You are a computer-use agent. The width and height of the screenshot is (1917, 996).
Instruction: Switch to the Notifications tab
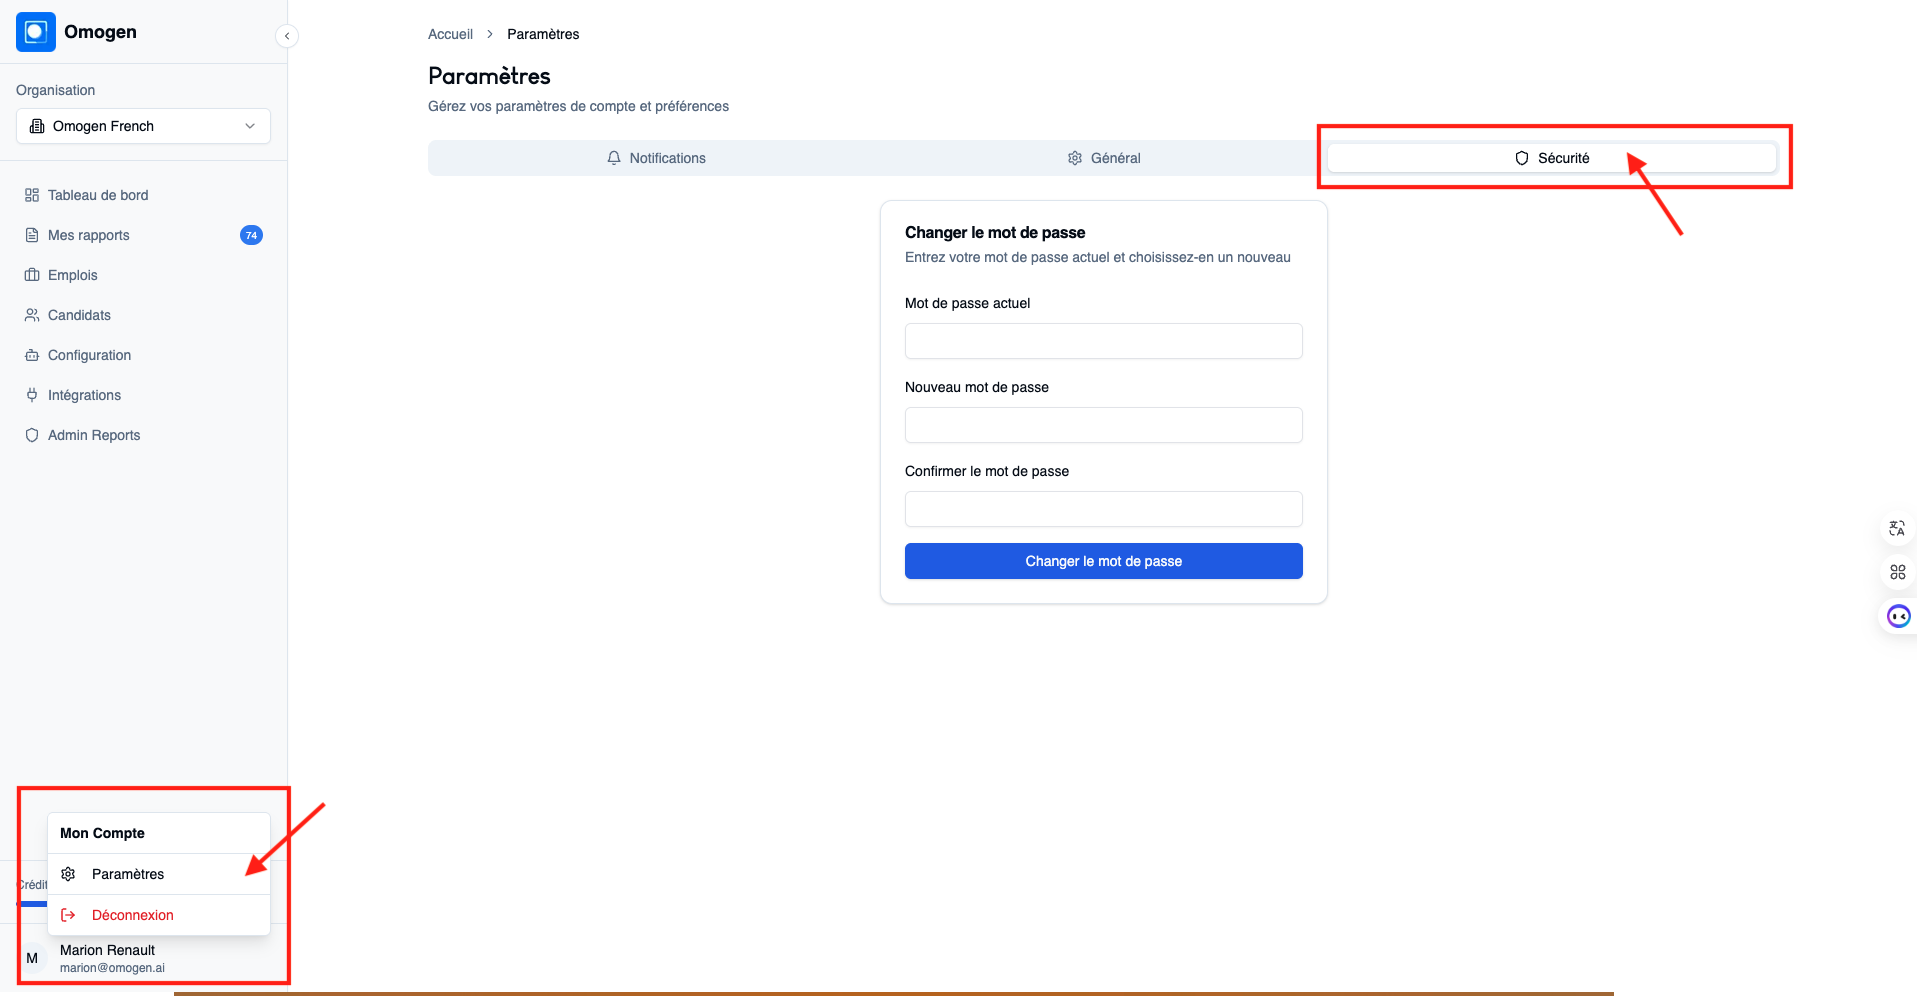pos(656,158)
